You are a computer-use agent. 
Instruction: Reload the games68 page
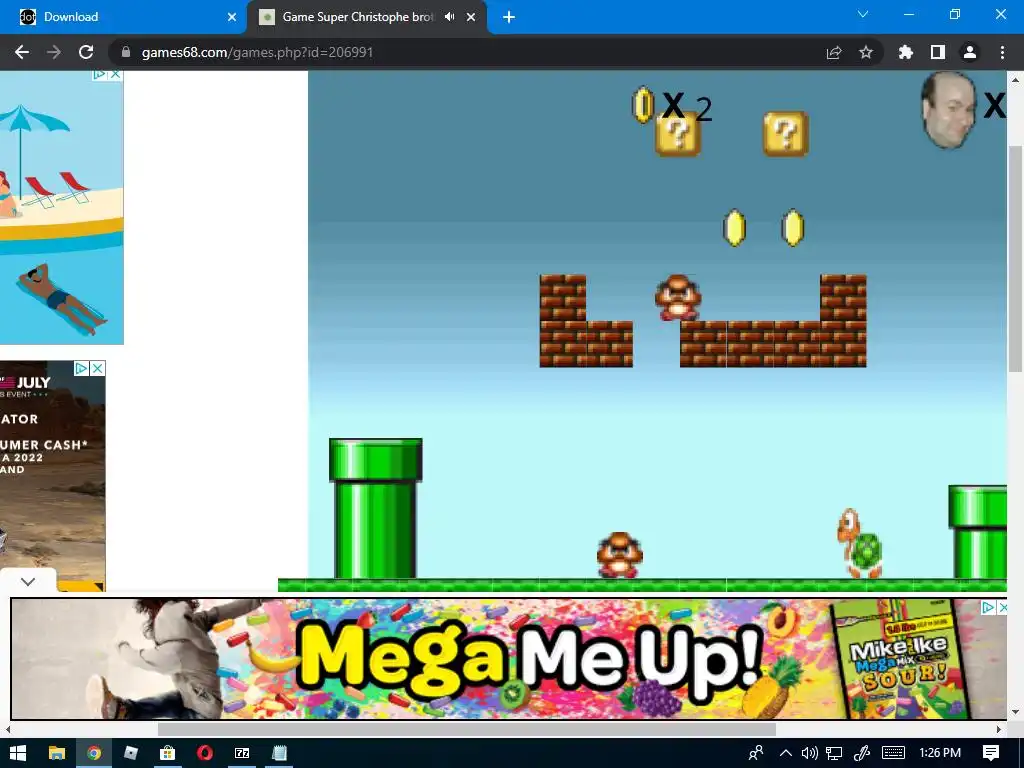[86, 52]
